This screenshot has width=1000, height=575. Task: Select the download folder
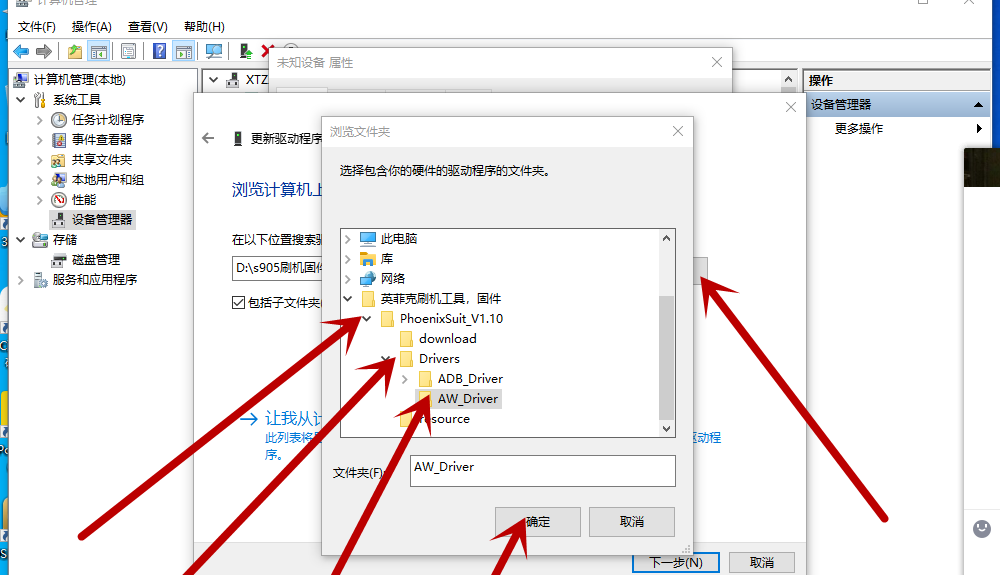click(x=448, y=338)
